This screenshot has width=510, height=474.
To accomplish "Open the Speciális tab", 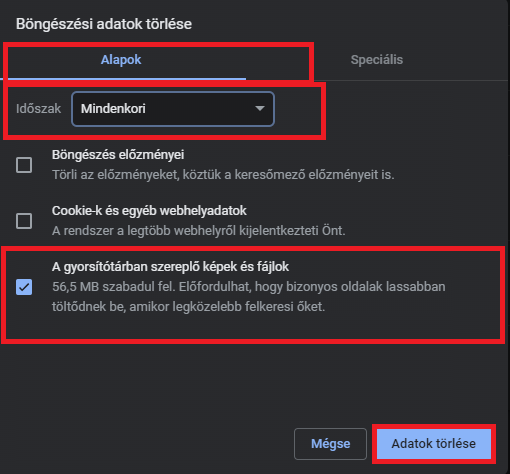I will coord(377,60).
